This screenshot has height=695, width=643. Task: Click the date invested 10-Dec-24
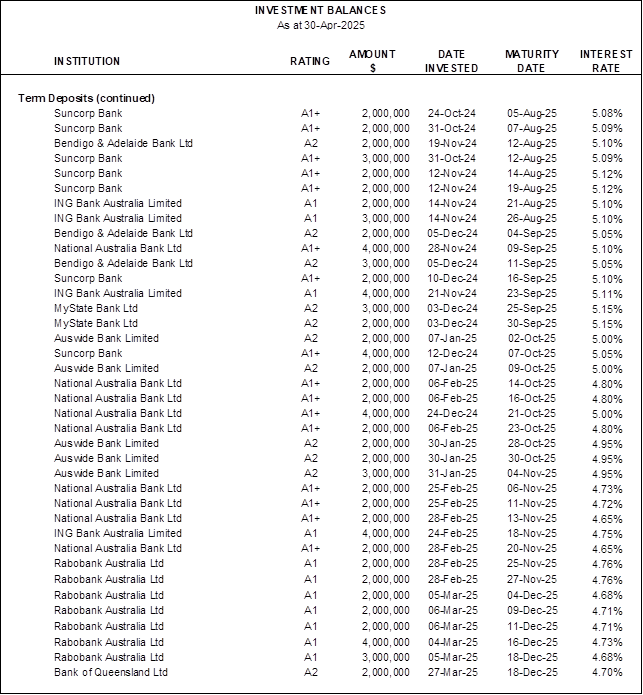click(x=452, y=278)
